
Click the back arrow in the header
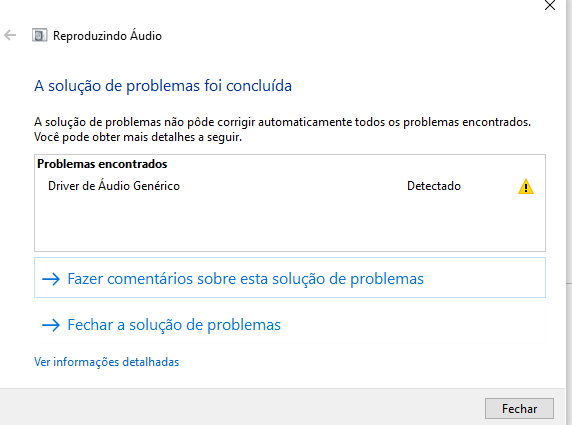[x=10, y=35]
